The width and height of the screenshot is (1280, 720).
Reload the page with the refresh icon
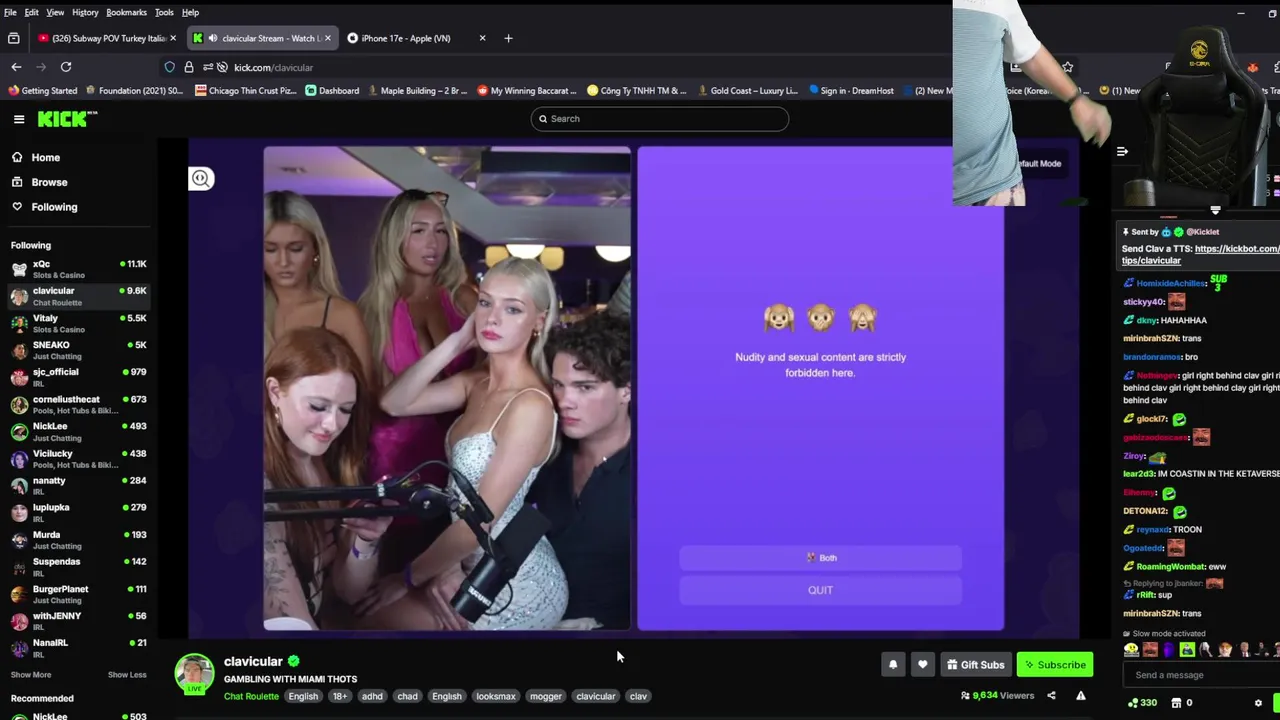click(66, 67)
